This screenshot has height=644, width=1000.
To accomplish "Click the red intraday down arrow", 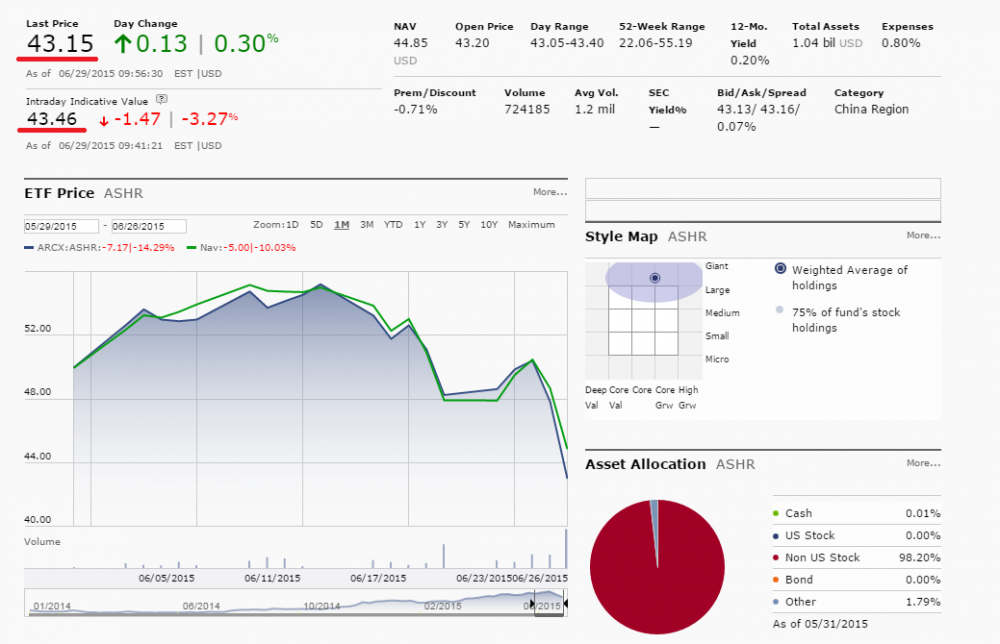I will tap(104, 121).
